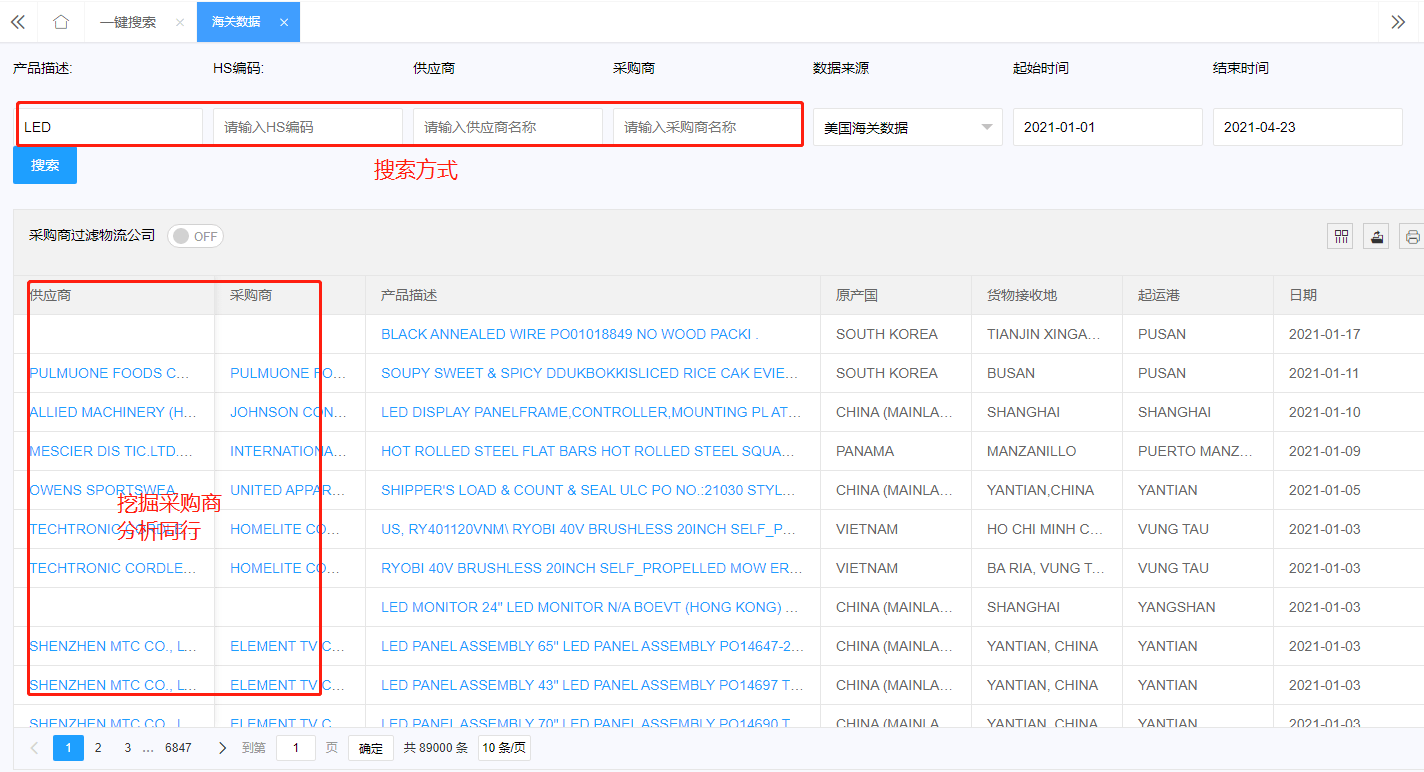Click the 共 89000 条 total count text

click(x=435, y=748)
